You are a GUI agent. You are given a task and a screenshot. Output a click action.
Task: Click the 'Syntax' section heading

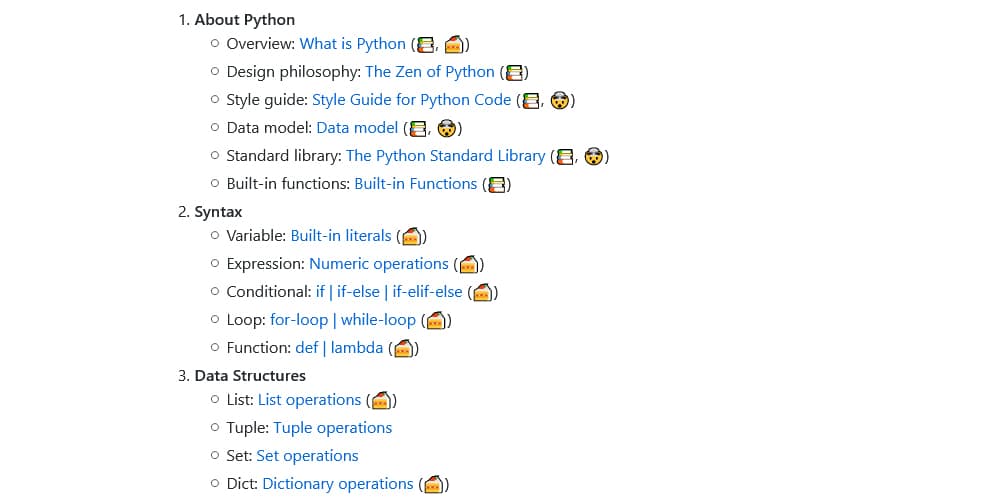218,212
